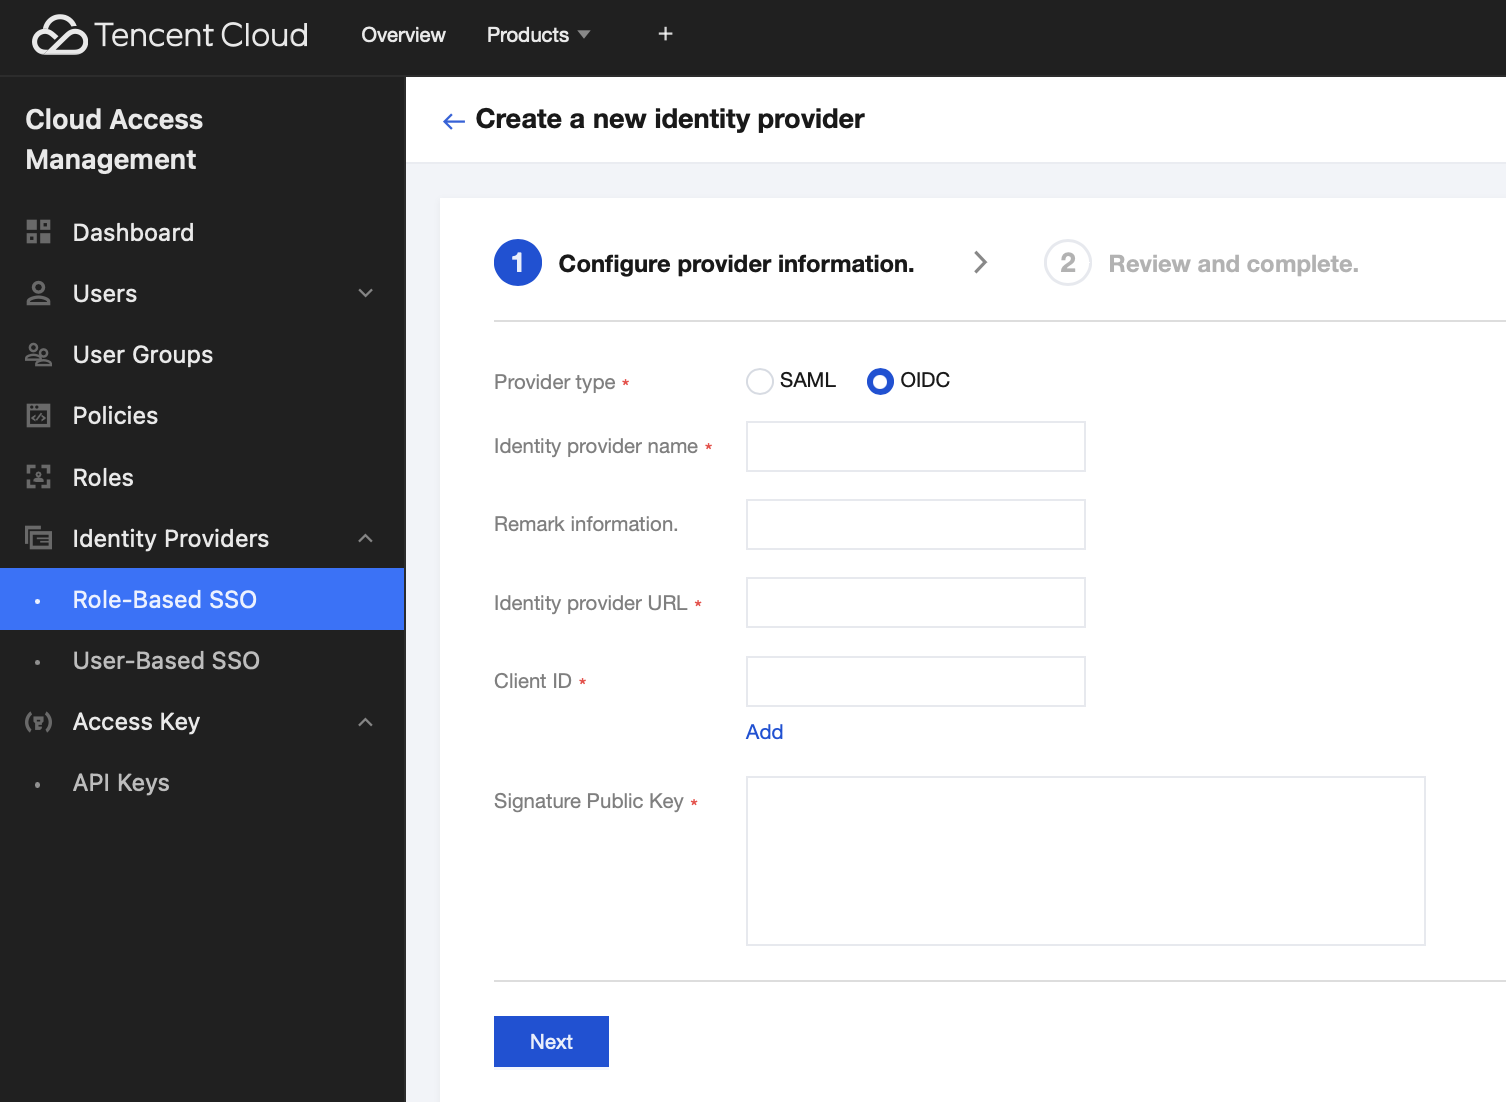The image size is (1506, 1102).
Task: Click the Users person icon
Action: (x=38, y=293)
